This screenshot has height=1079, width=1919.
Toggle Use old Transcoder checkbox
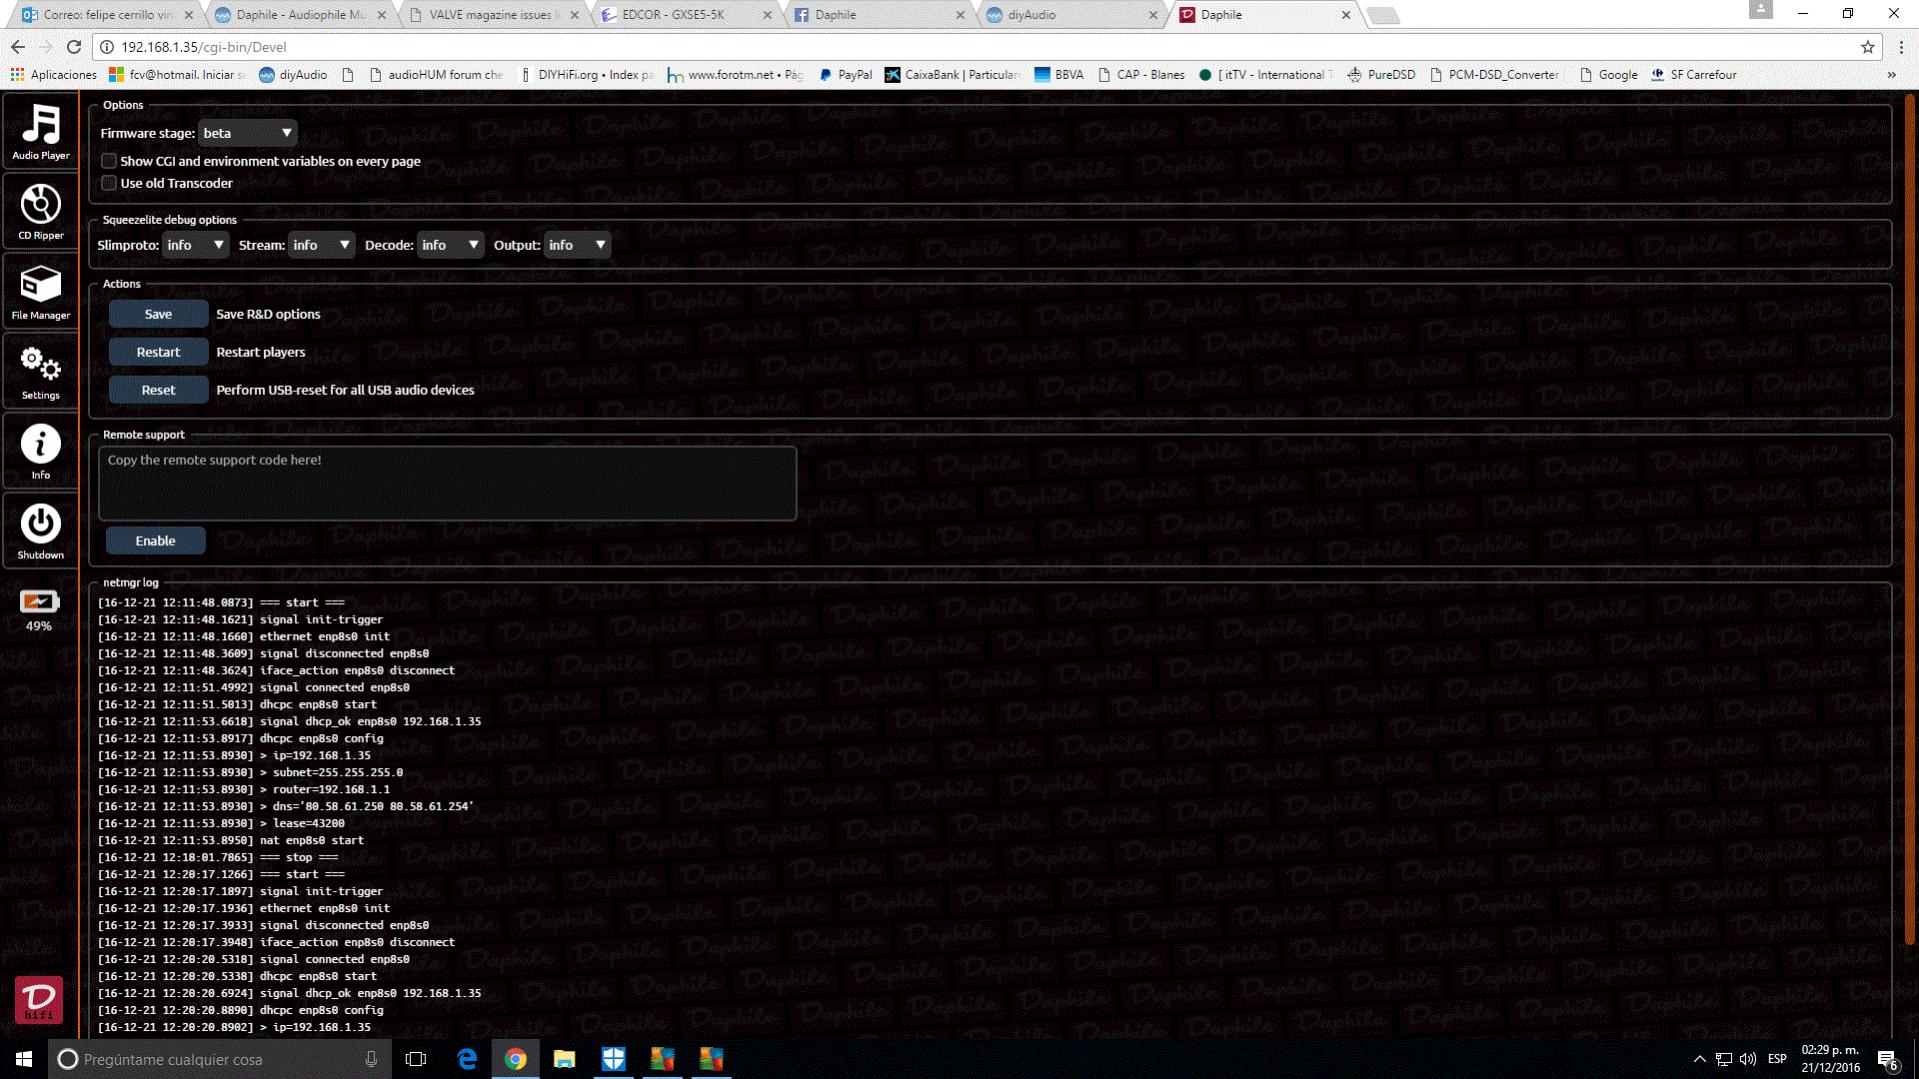coord(109,183)
